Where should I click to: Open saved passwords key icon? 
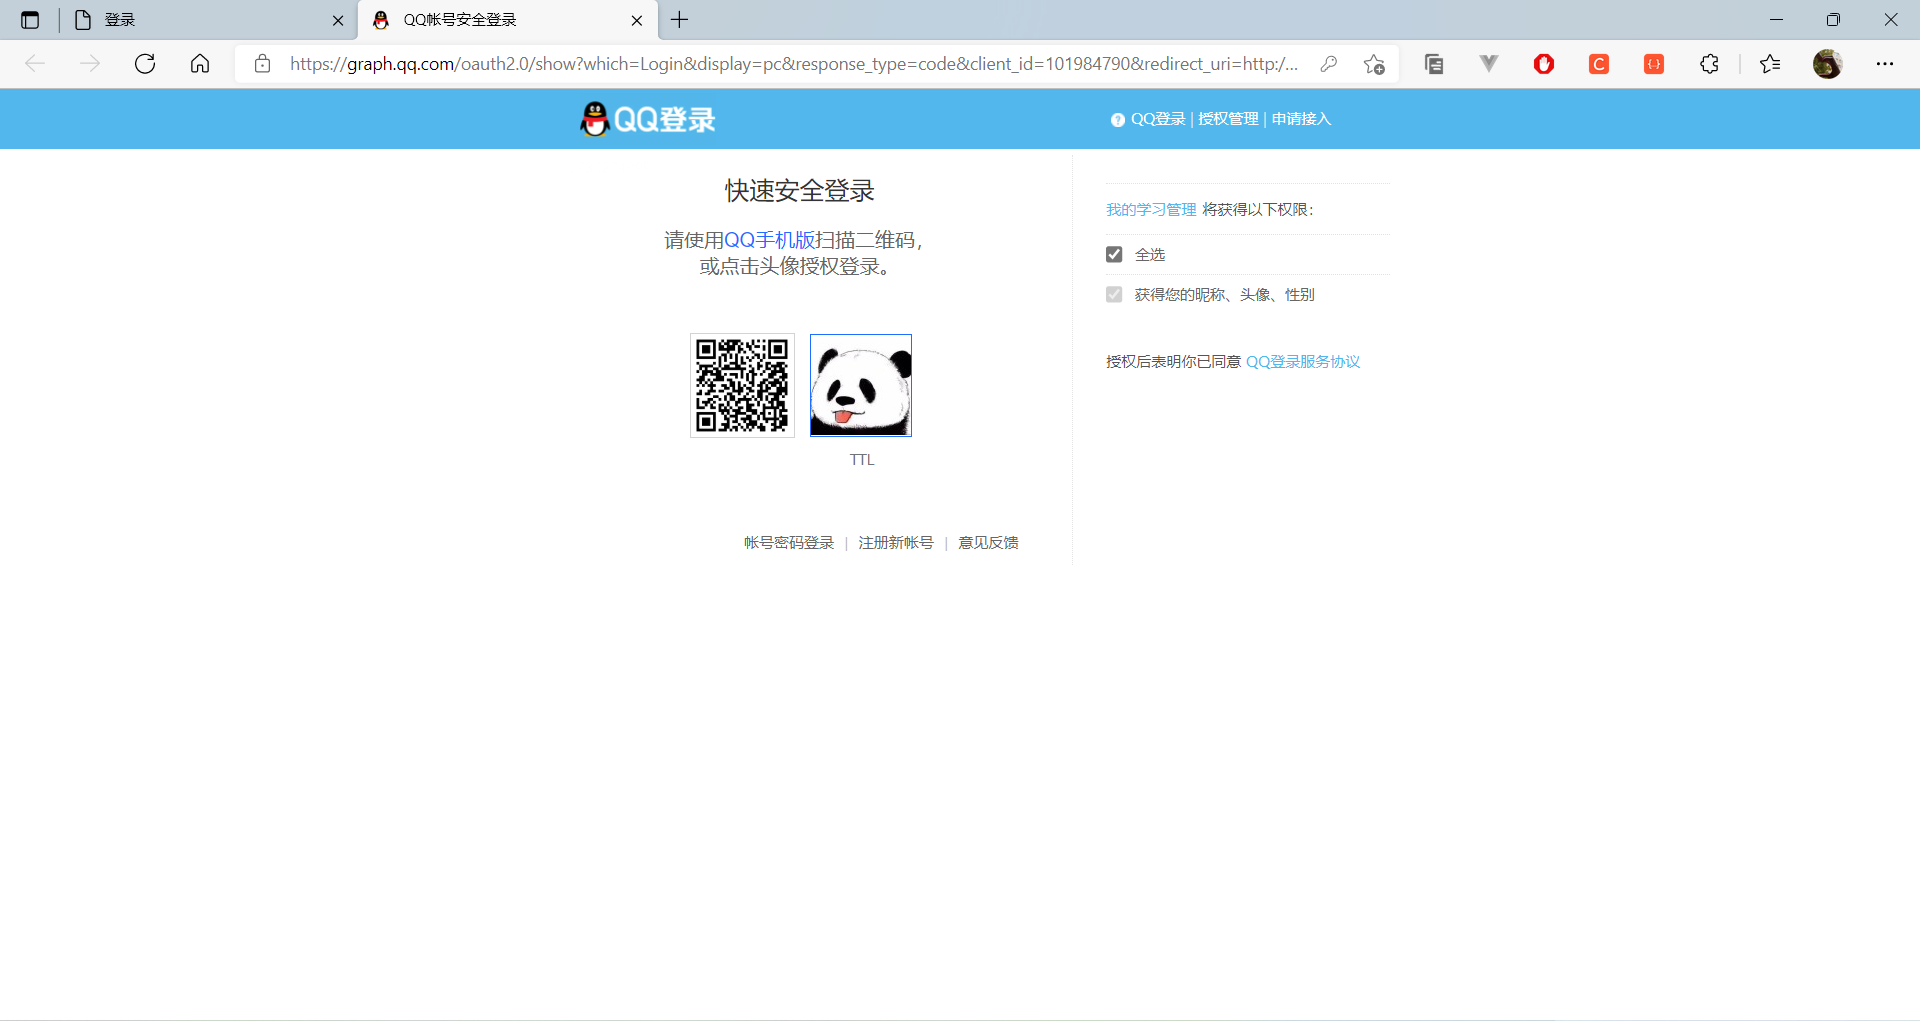click(1329, 64)
